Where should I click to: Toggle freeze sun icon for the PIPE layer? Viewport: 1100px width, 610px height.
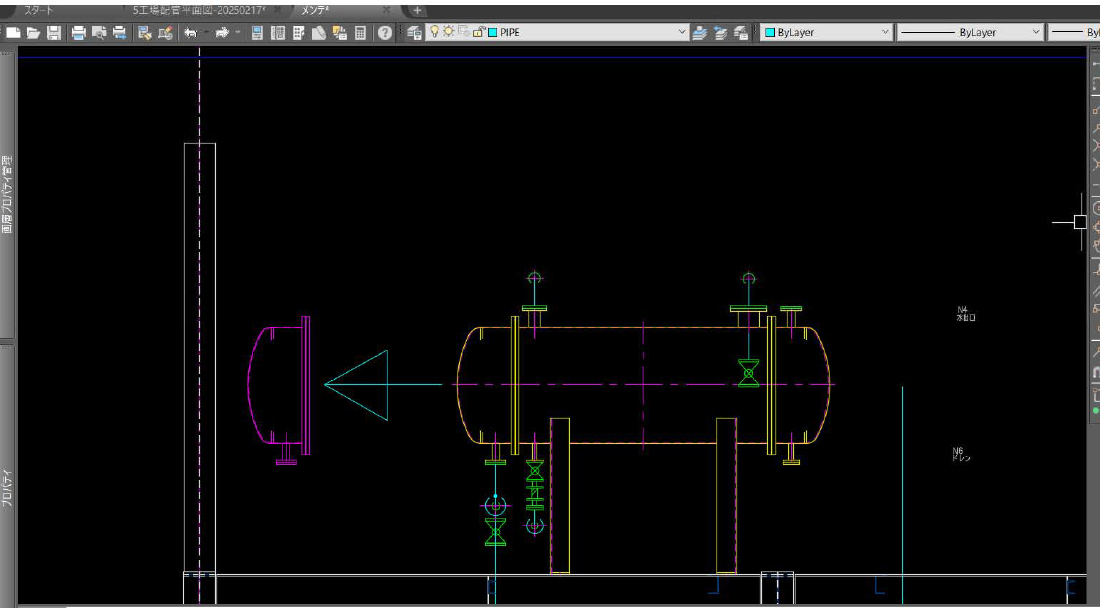click(x=449, y=32)
